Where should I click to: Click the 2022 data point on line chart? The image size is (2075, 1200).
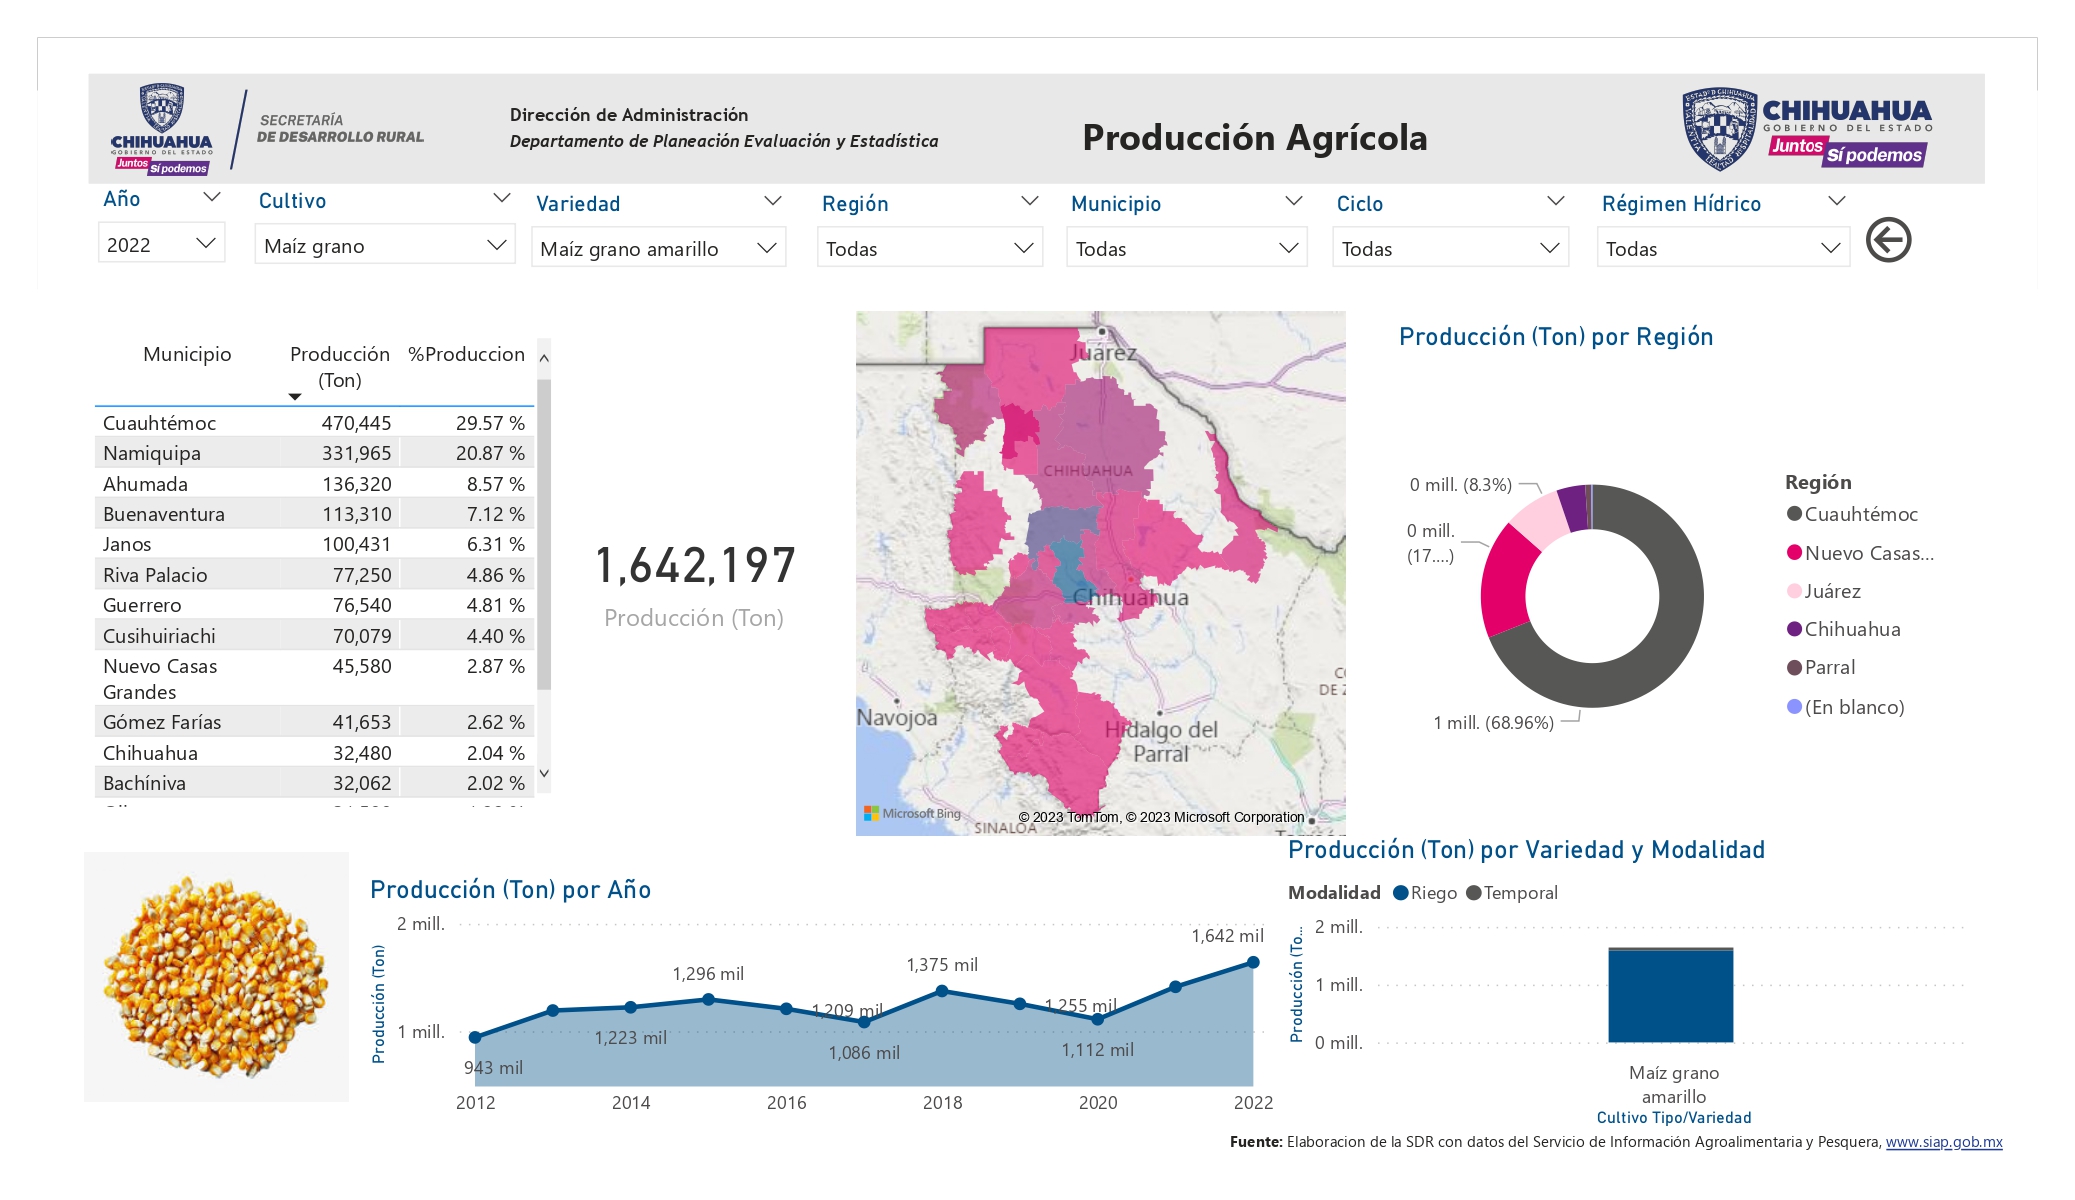(1253, 962)
